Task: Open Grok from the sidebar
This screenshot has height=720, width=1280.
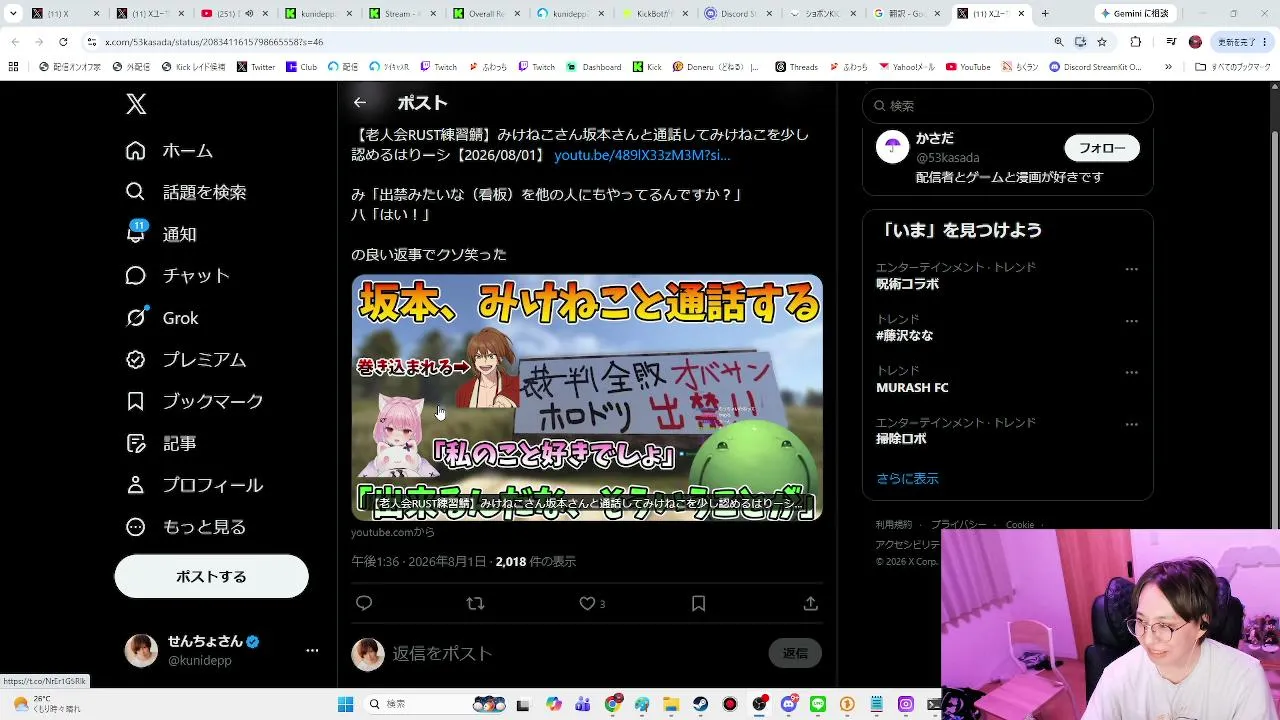Action: click(162, 318)
